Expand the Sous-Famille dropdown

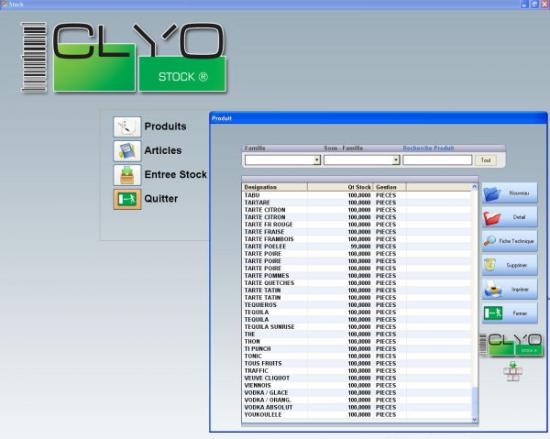click(x=396, y=160)
